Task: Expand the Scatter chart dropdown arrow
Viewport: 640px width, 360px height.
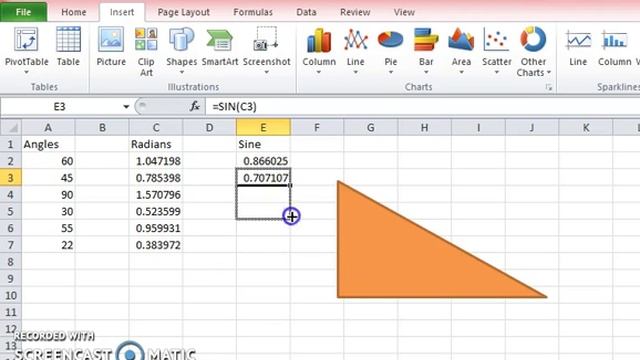Action: coord(497,73)
